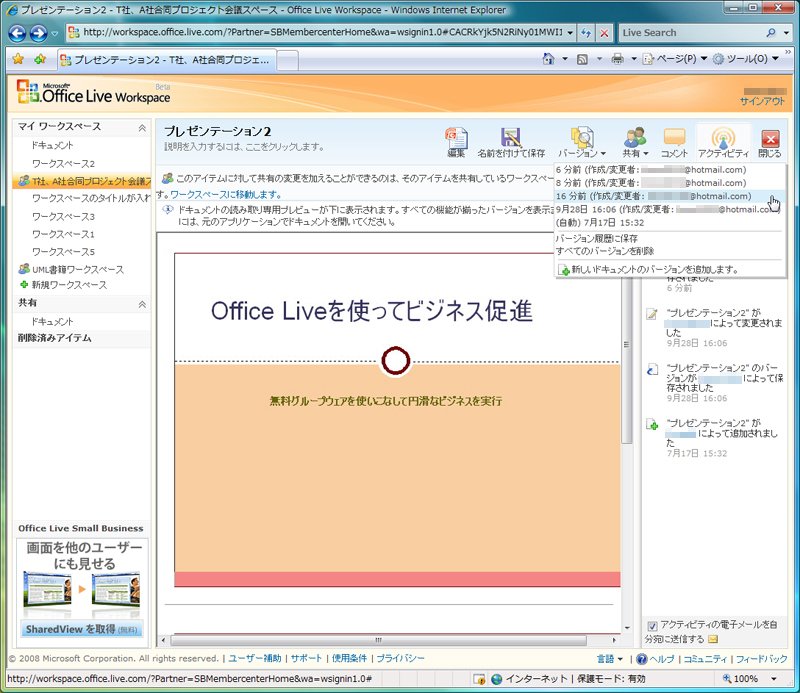Select the 6 分前 version entry
Screen dimensions: 800x693
[669, 170]
